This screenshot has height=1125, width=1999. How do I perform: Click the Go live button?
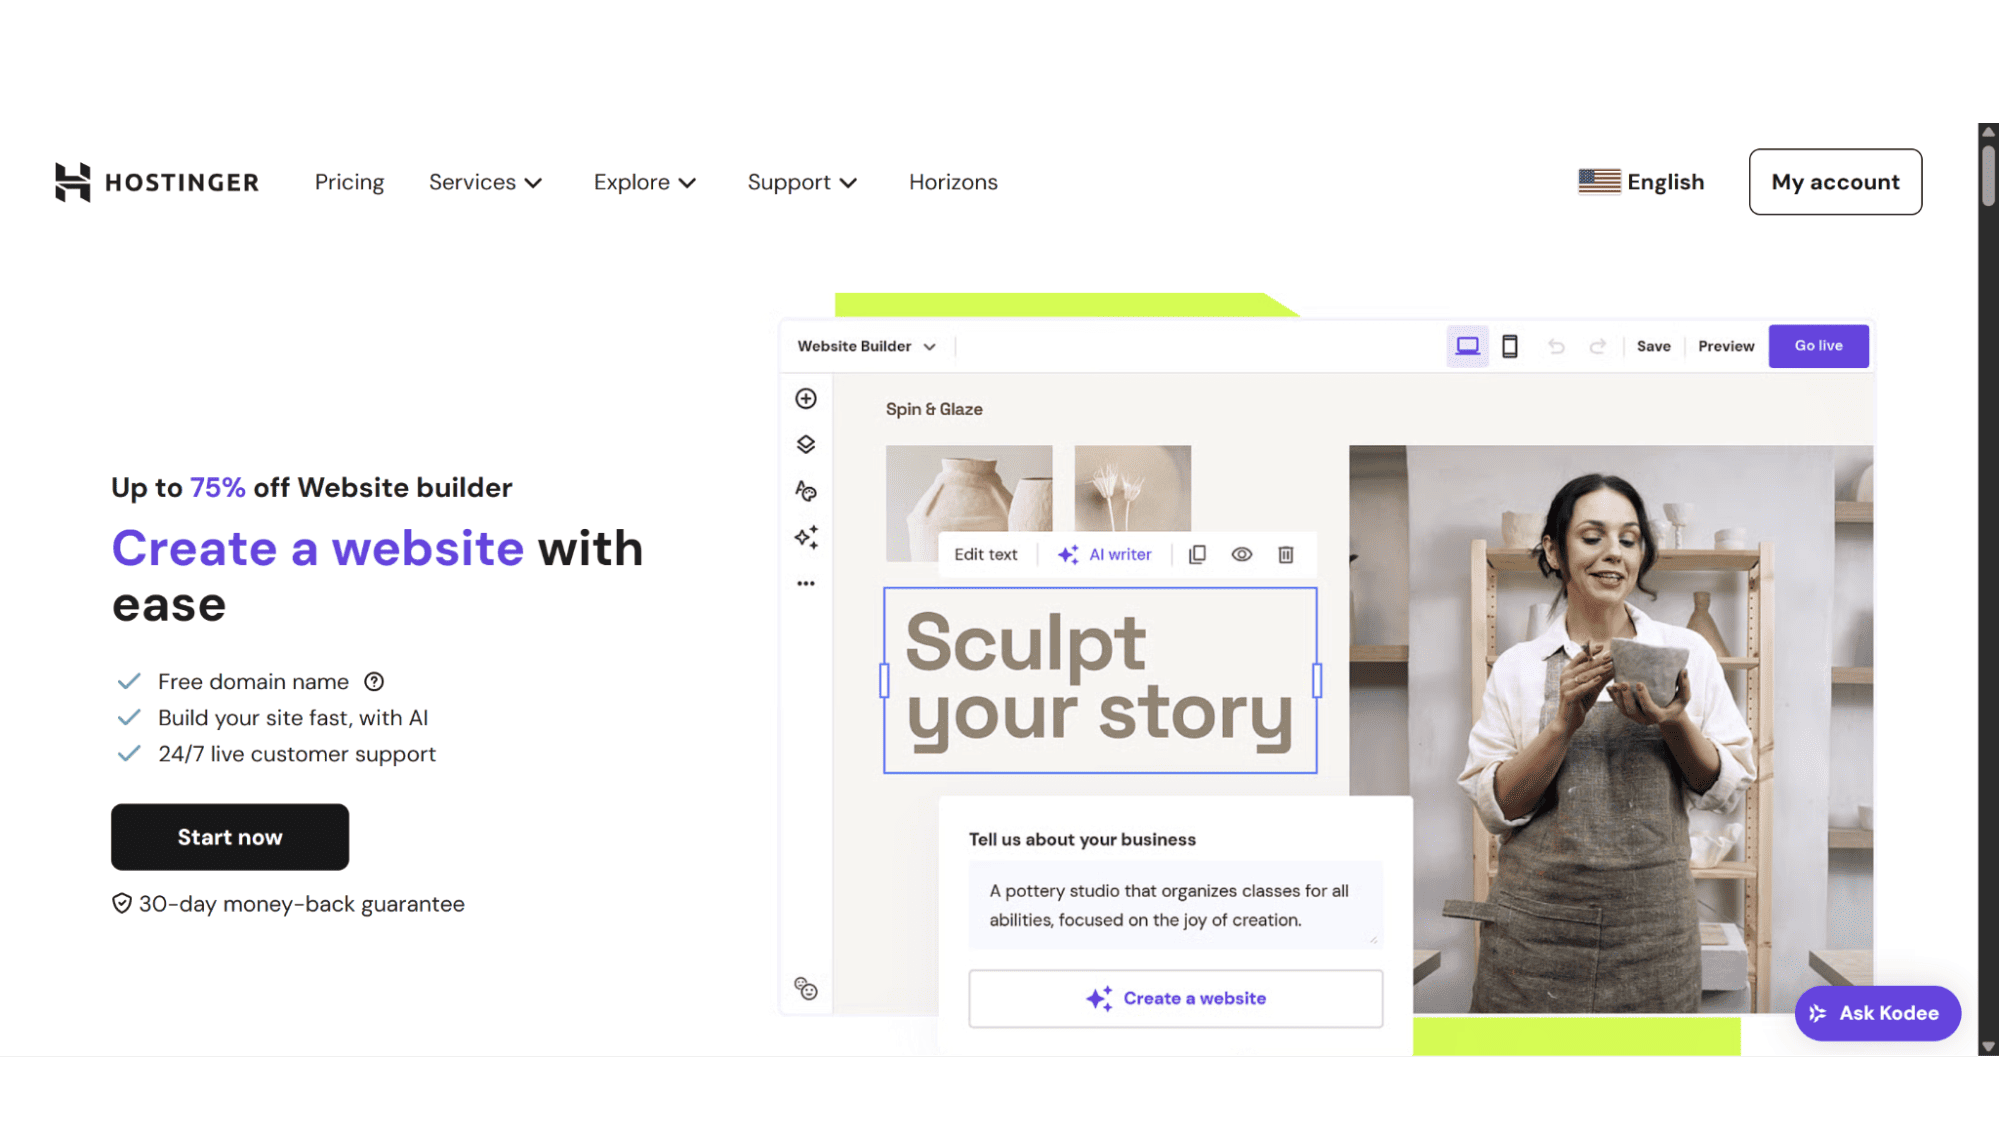pyautogui.click(x=1818, y=346)
